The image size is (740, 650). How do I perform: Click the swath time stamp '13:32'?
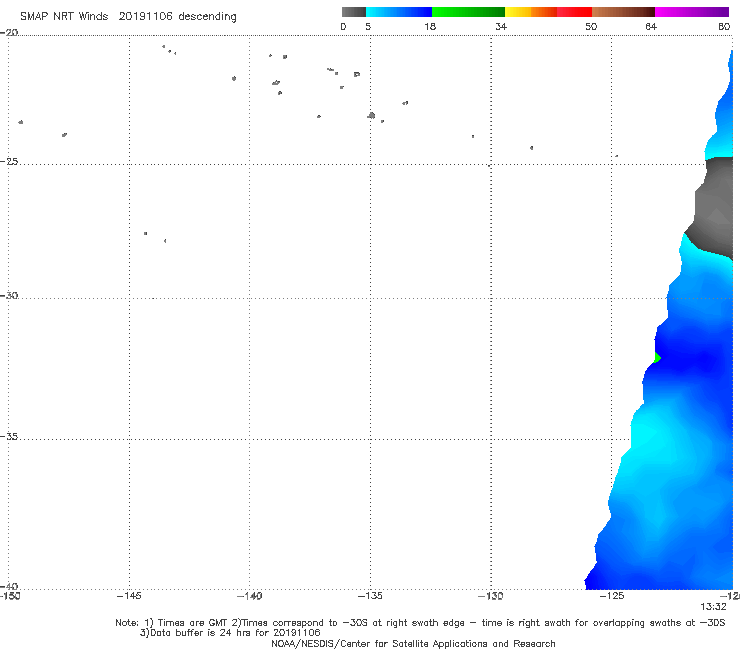713,607
